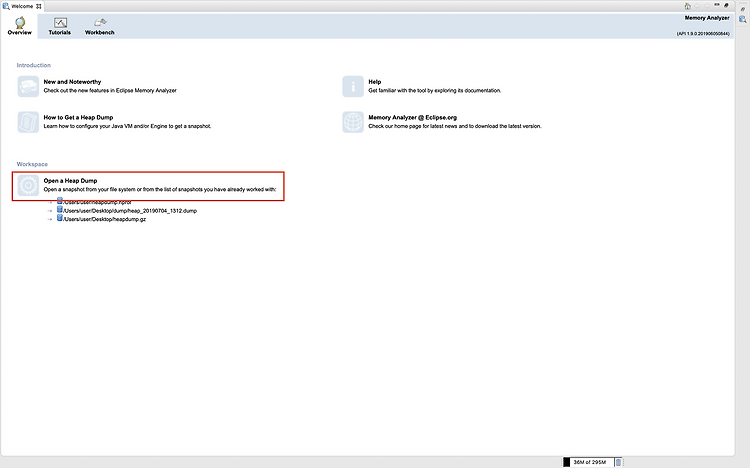Click database icon beside heap_20190704_1312.dump

60,210
